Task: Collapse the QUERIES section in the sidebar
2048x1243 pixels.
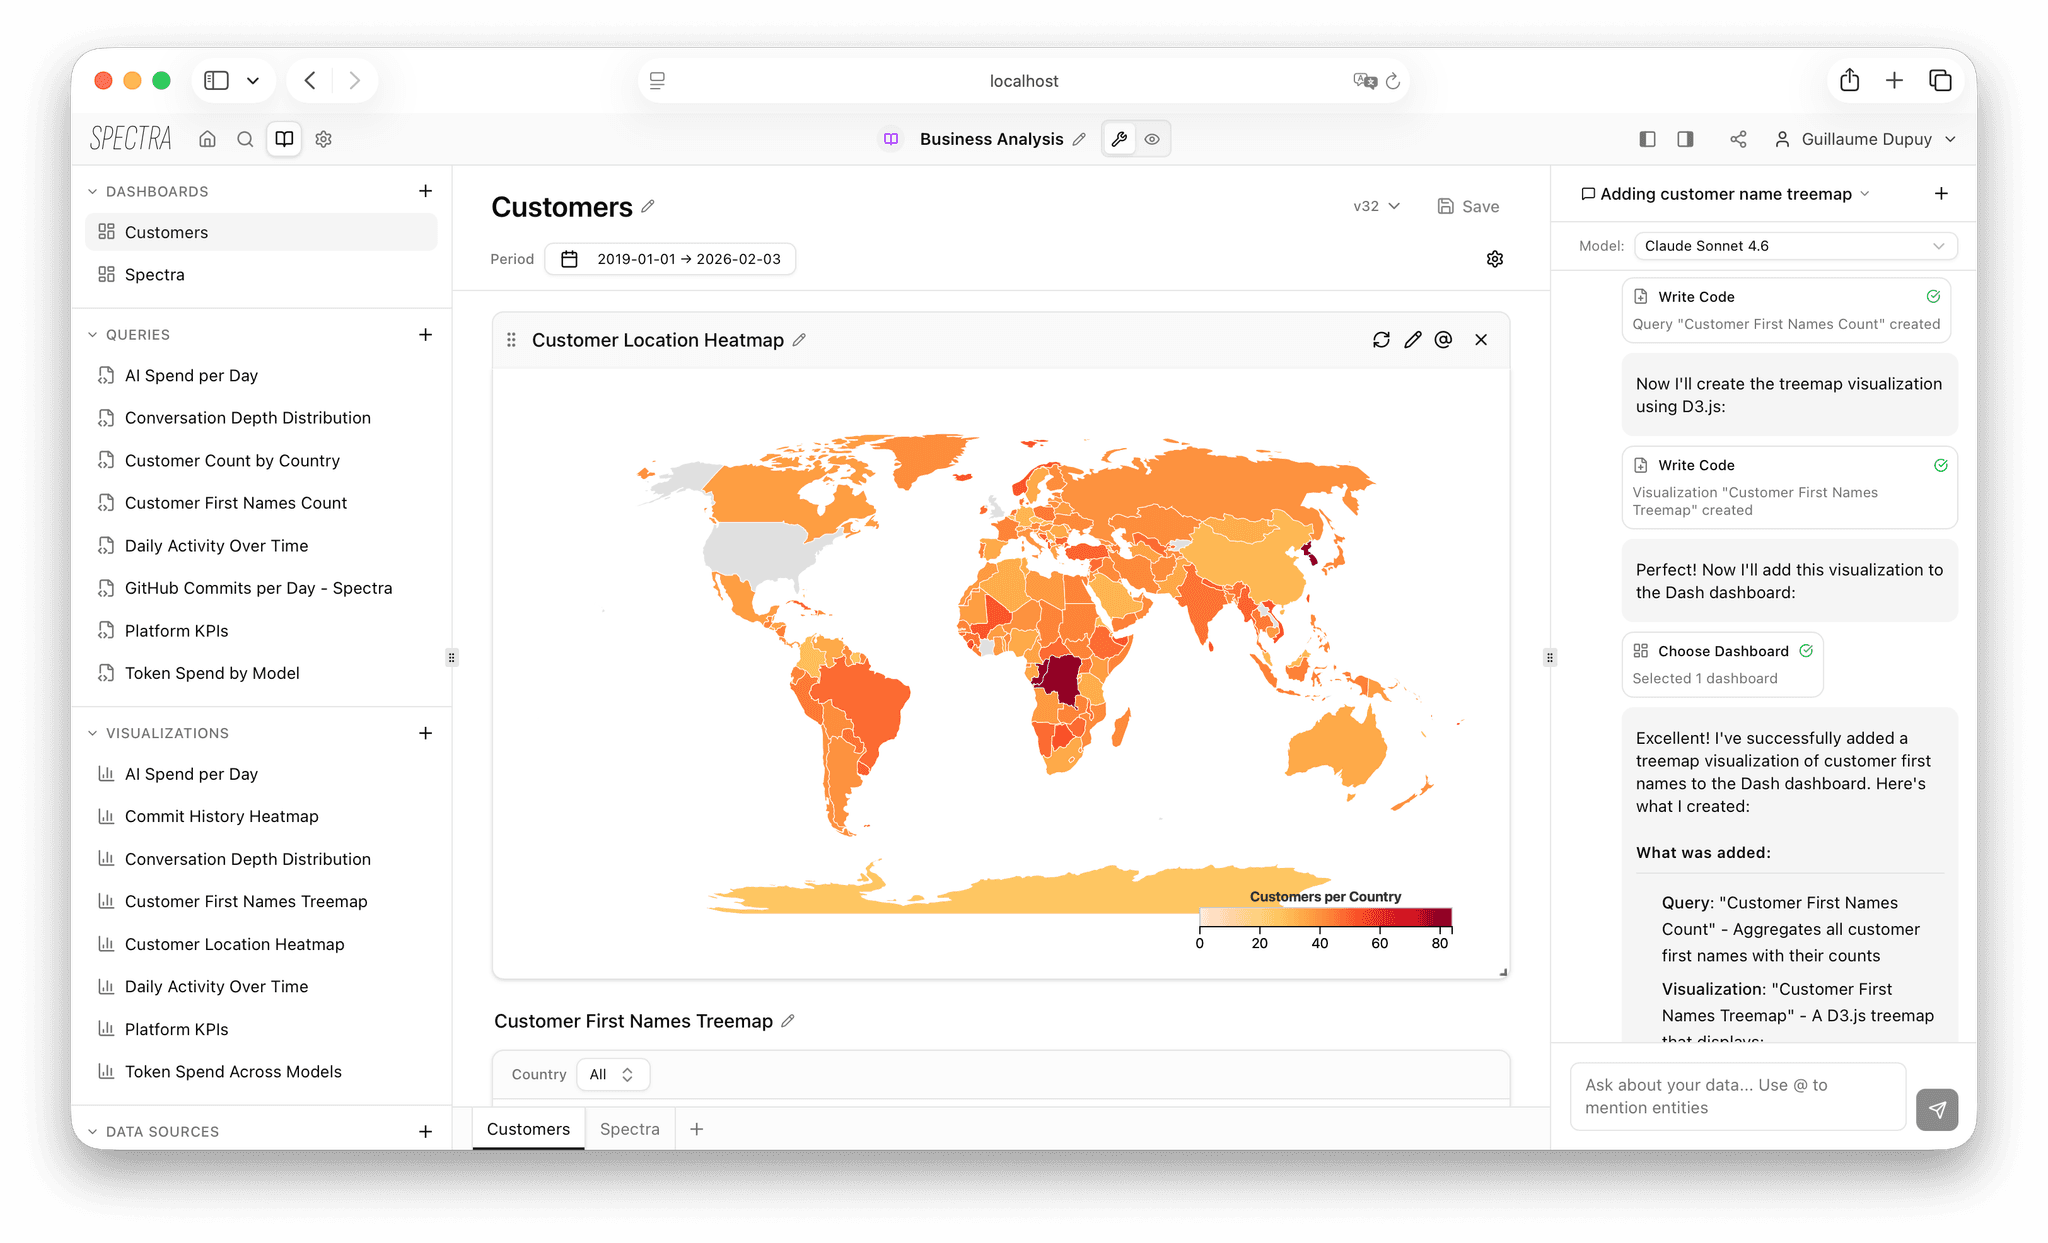Action: click(93, 334)
